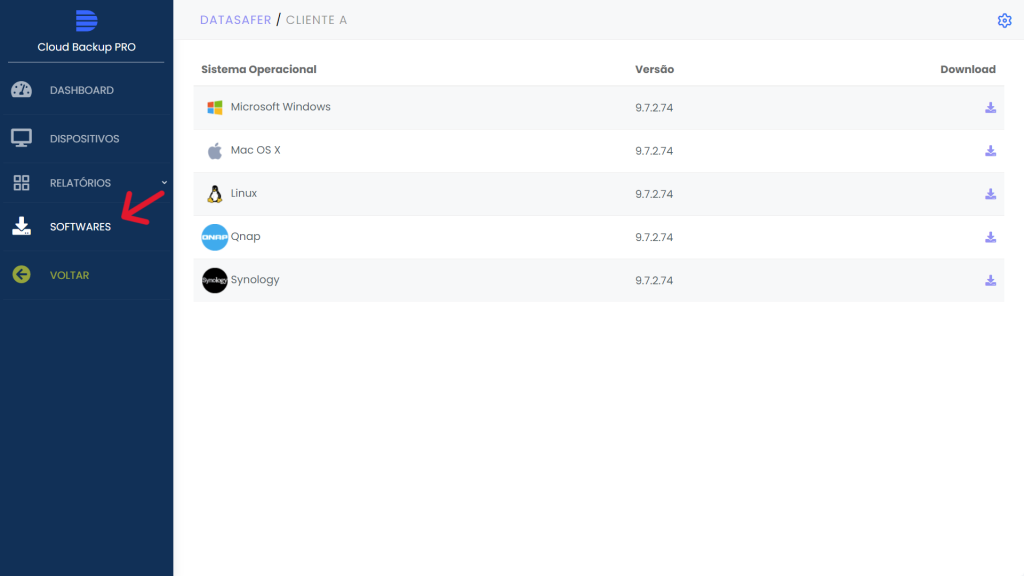
Task: Click the Linux penguin icon
Action: pos(214,194)
